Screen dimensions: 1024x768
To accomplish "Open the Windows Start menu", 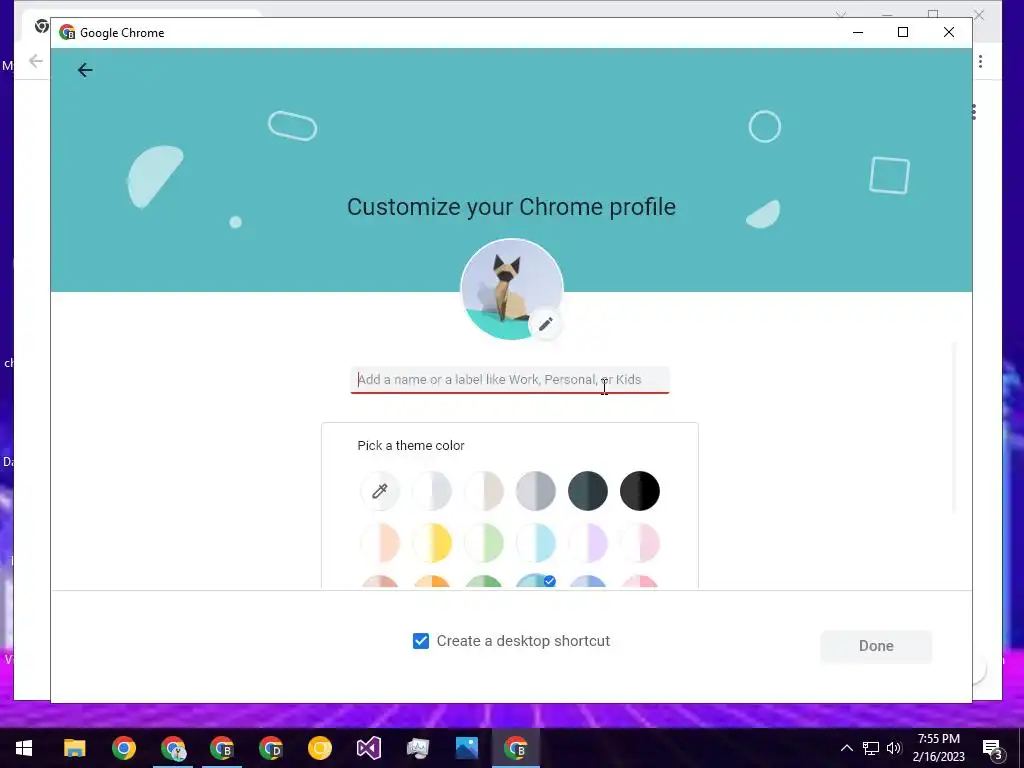I will (x=24, y=748).
